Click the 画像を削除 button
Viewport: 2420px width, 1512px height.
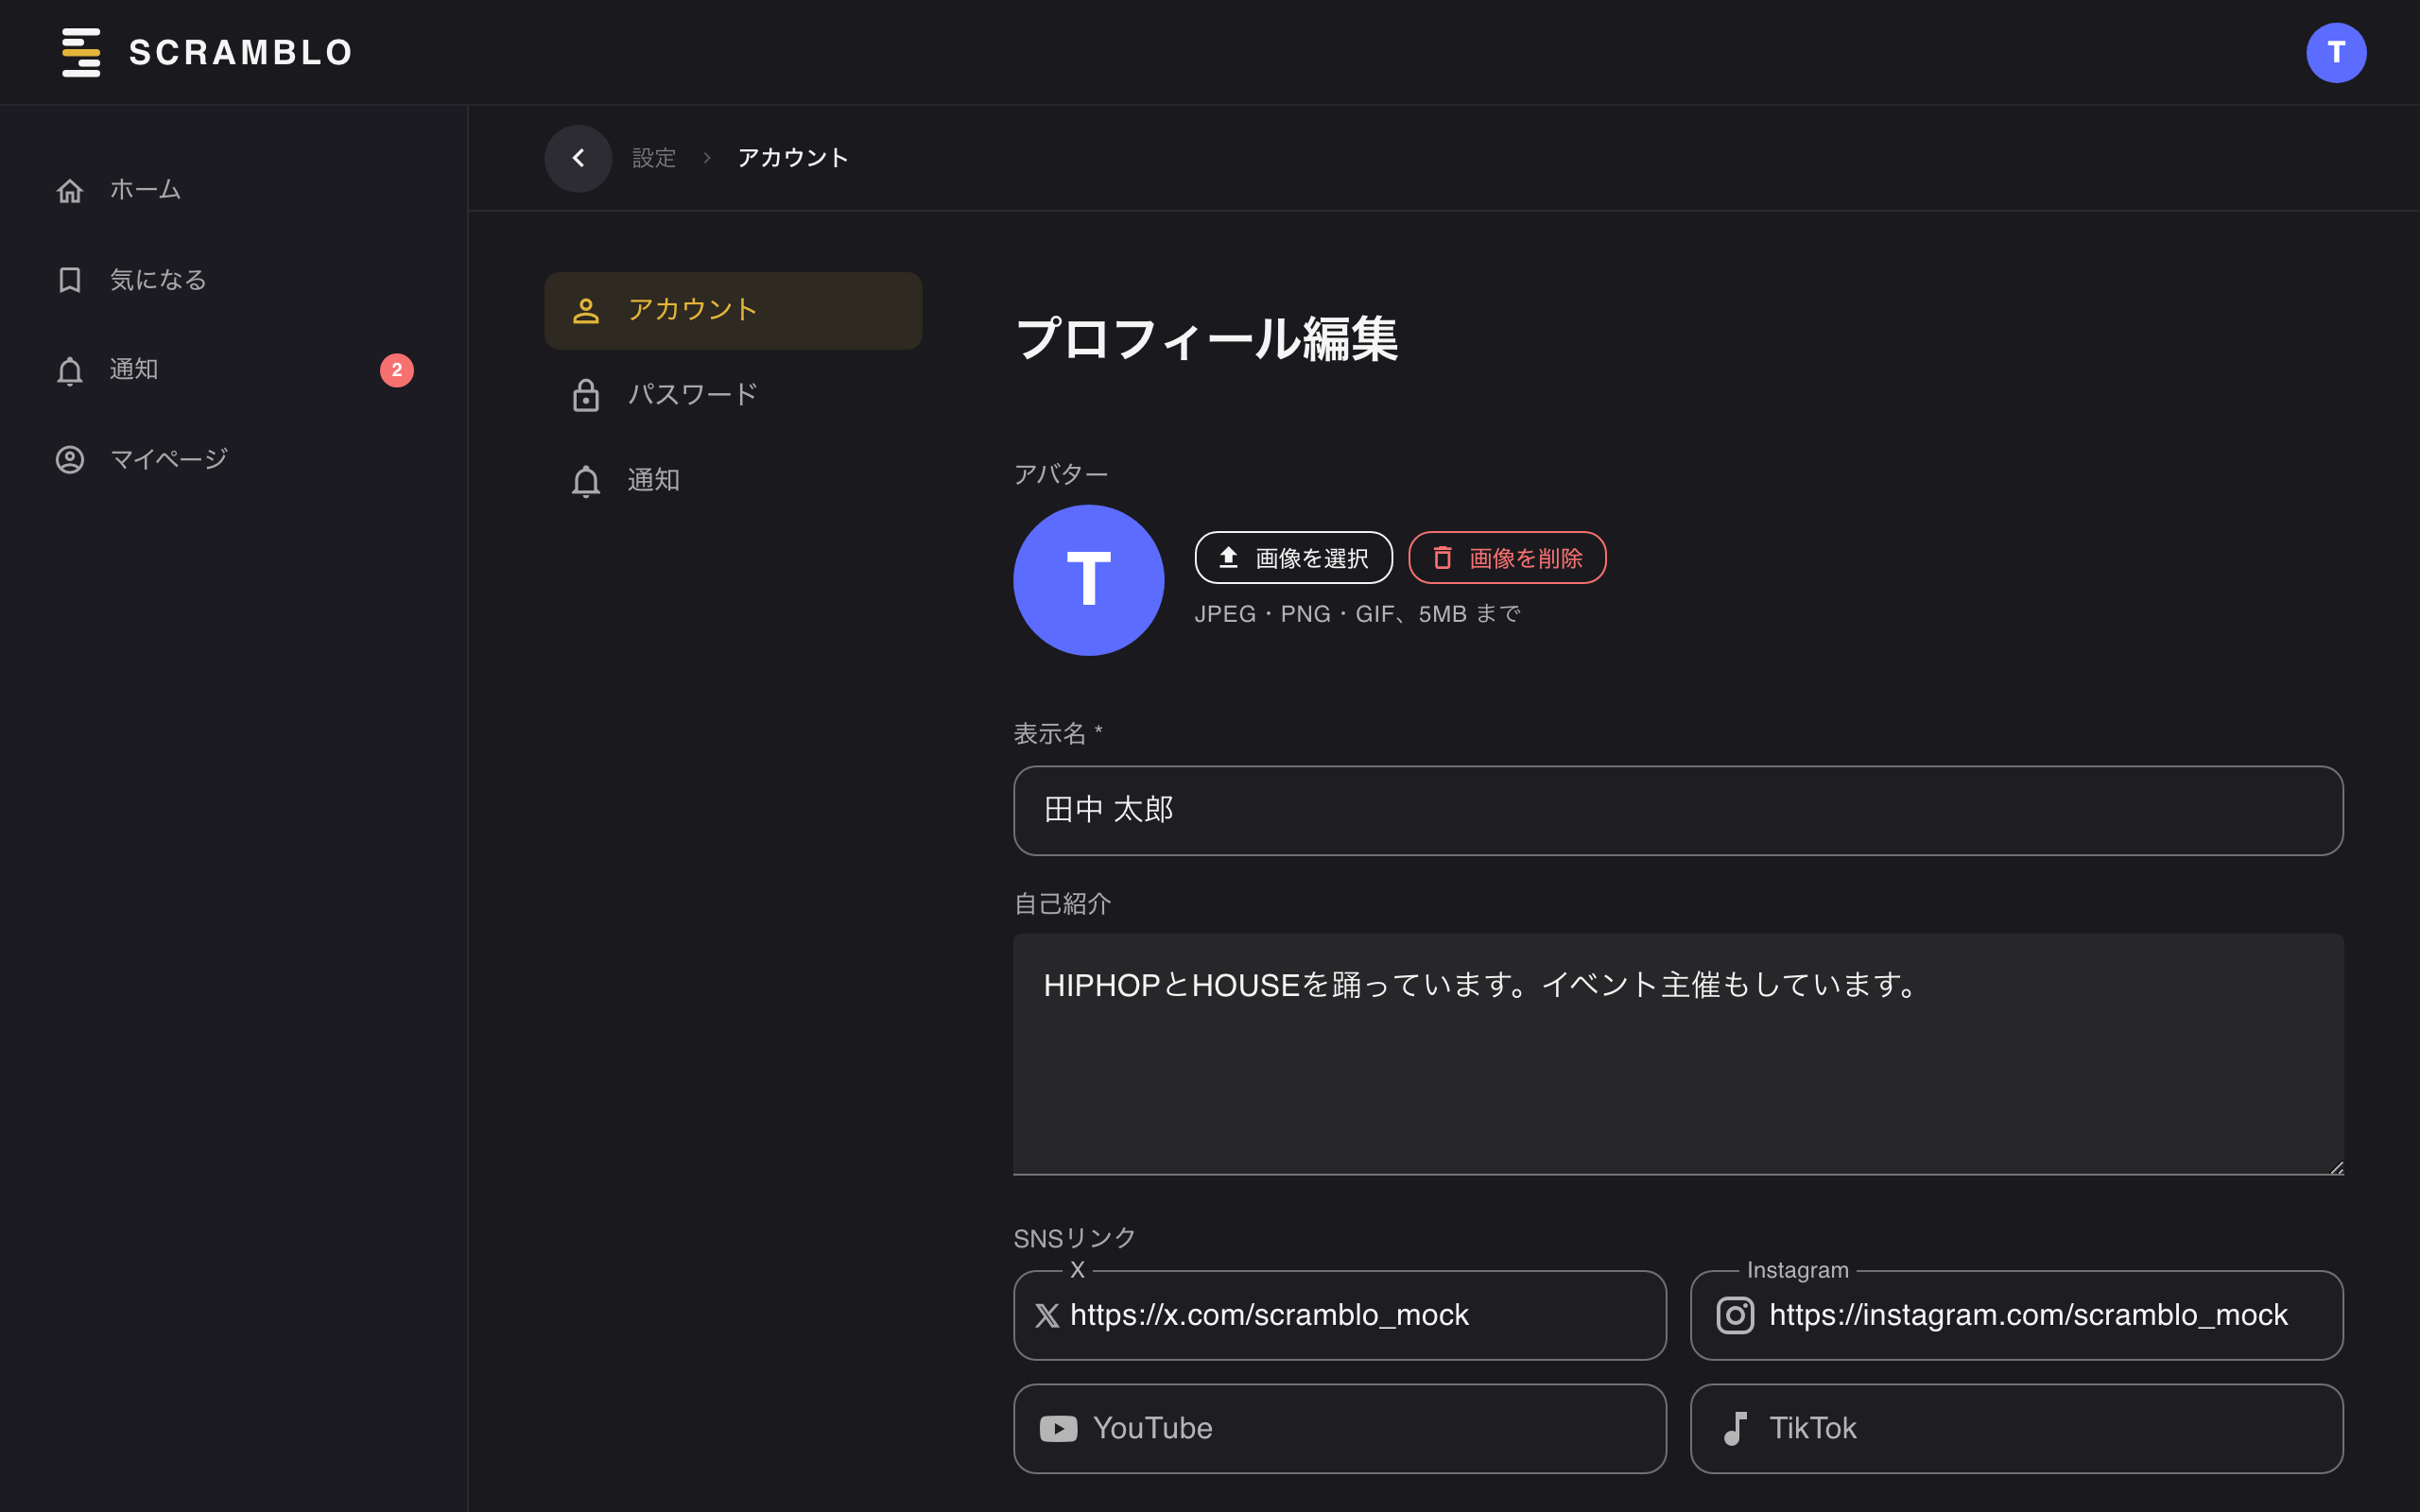(x=1507, y=558)
